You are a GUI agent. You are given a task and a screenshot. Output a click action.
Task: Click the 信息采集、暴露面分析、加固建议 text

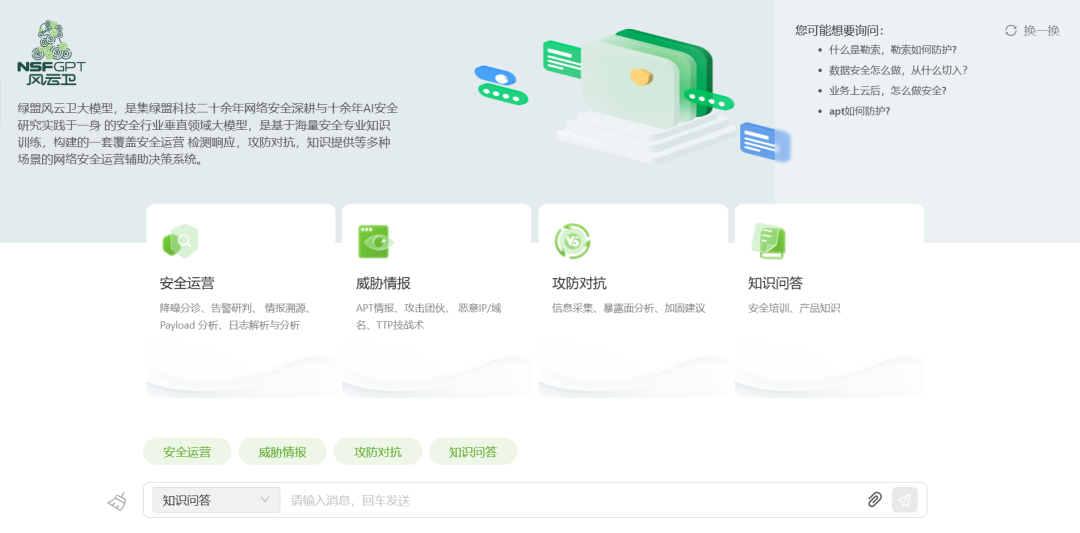pyautogui.click(x=629, y=309)
